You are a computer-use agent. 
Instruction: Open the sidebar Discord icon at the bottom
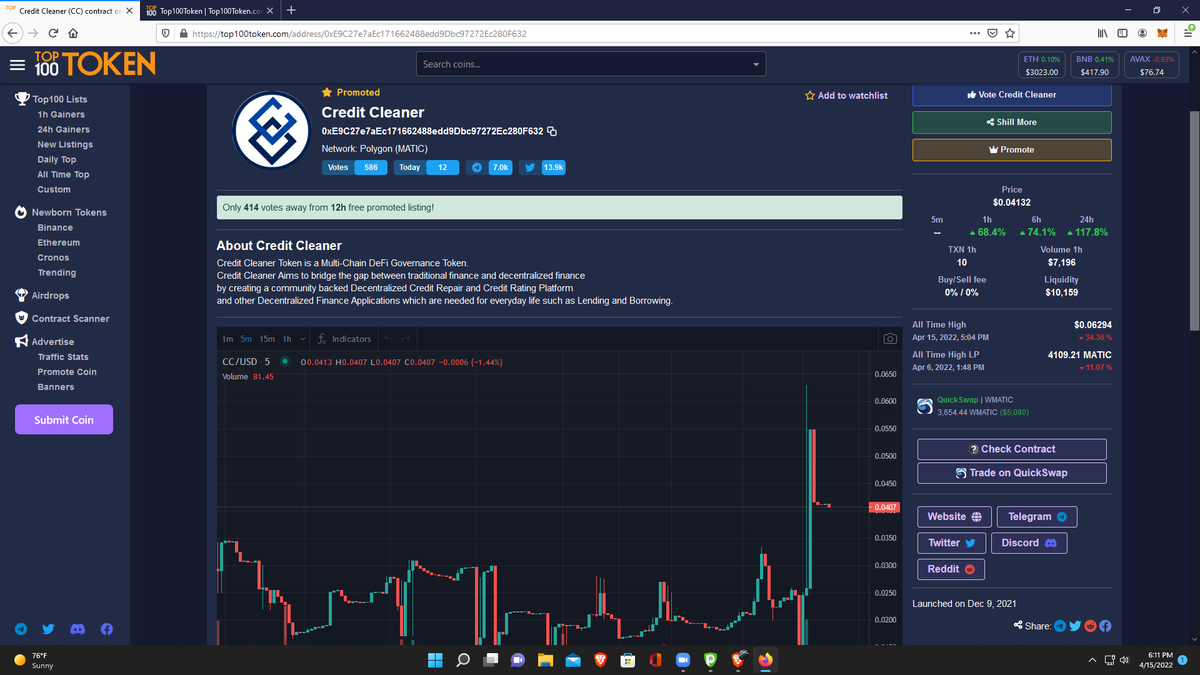click(78, 629)
